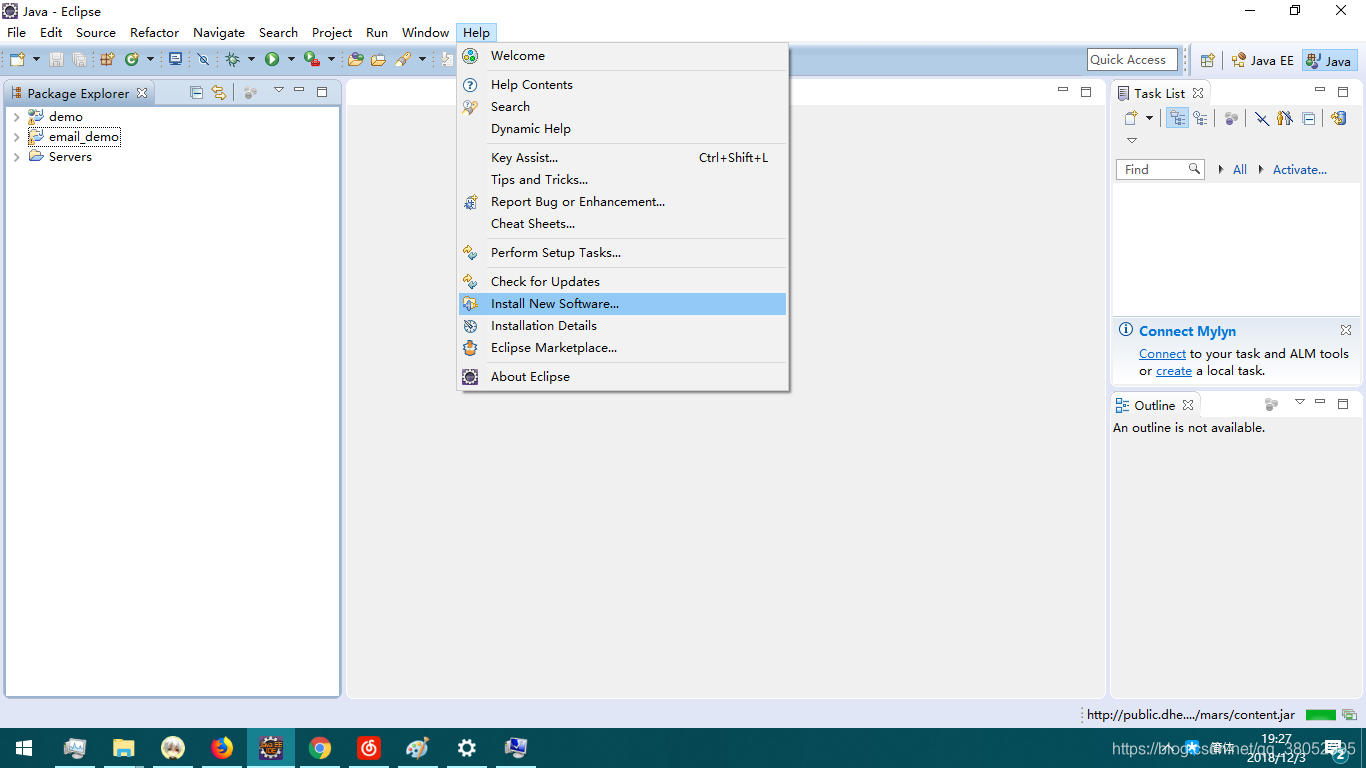The image size is (1366, 768).
Task: Toggle Skip All Breakpoints icon
Action: pos(203,60)
